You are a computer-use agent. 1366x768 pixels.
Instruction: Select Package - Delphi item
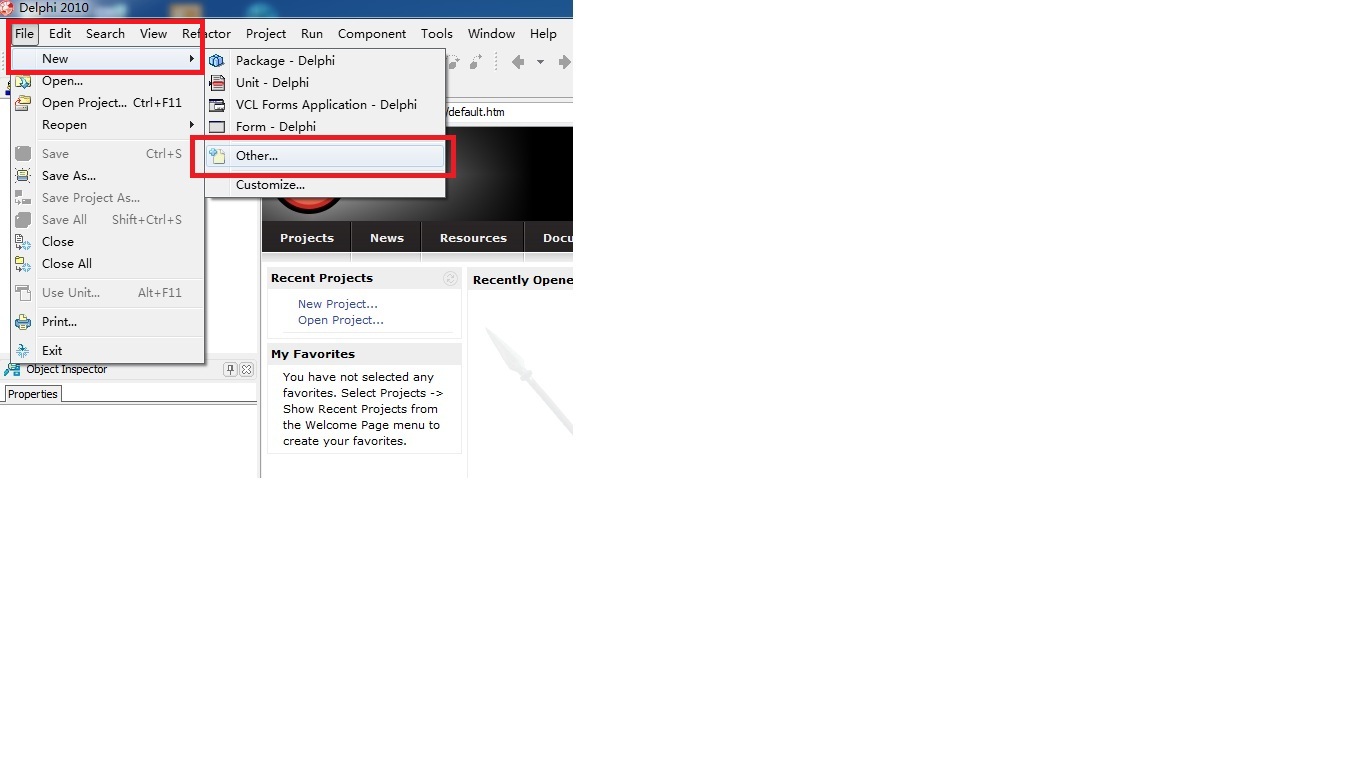pyautogui.click(x=325, y=61)
